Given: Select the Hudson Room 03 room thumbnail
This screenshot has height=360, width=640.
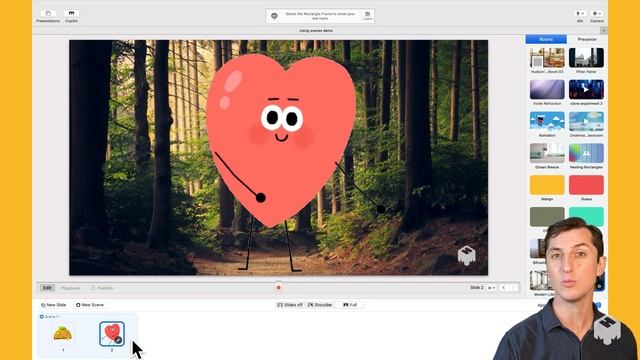Looking at the screenshot, I should (x=547, y=58).
